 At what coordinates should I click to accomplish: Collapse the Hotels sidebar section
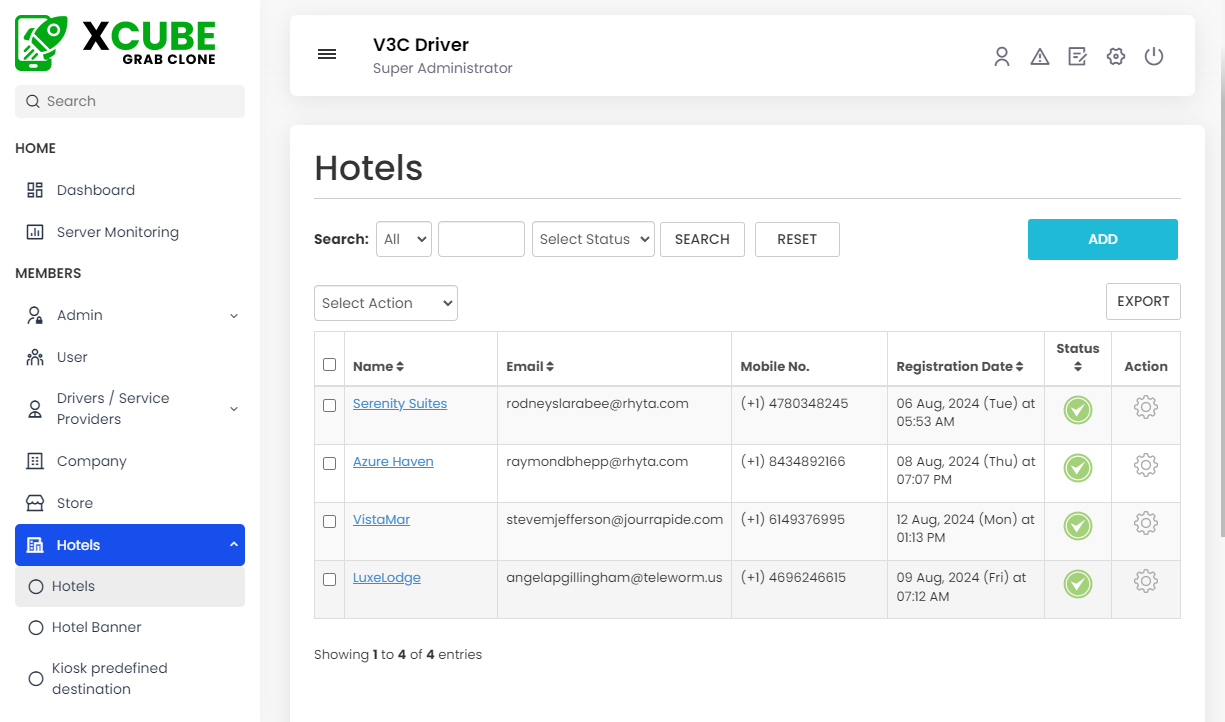point(129,545)
